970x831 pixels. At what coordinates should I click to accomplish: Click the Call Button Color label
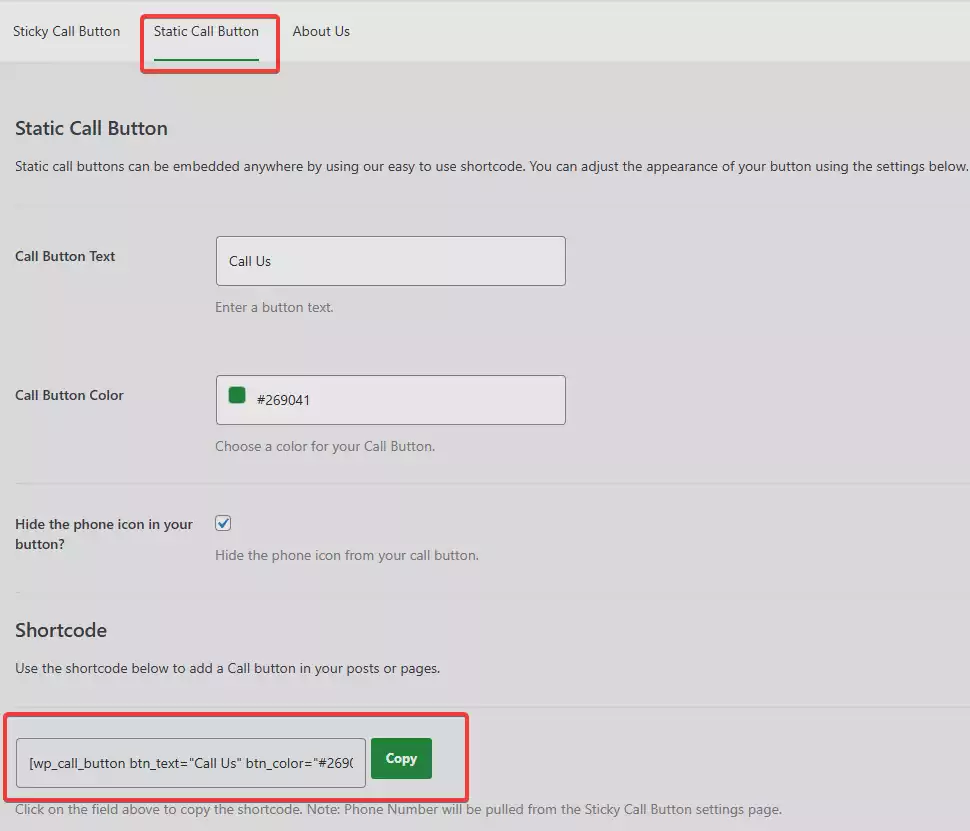point(69,395)
